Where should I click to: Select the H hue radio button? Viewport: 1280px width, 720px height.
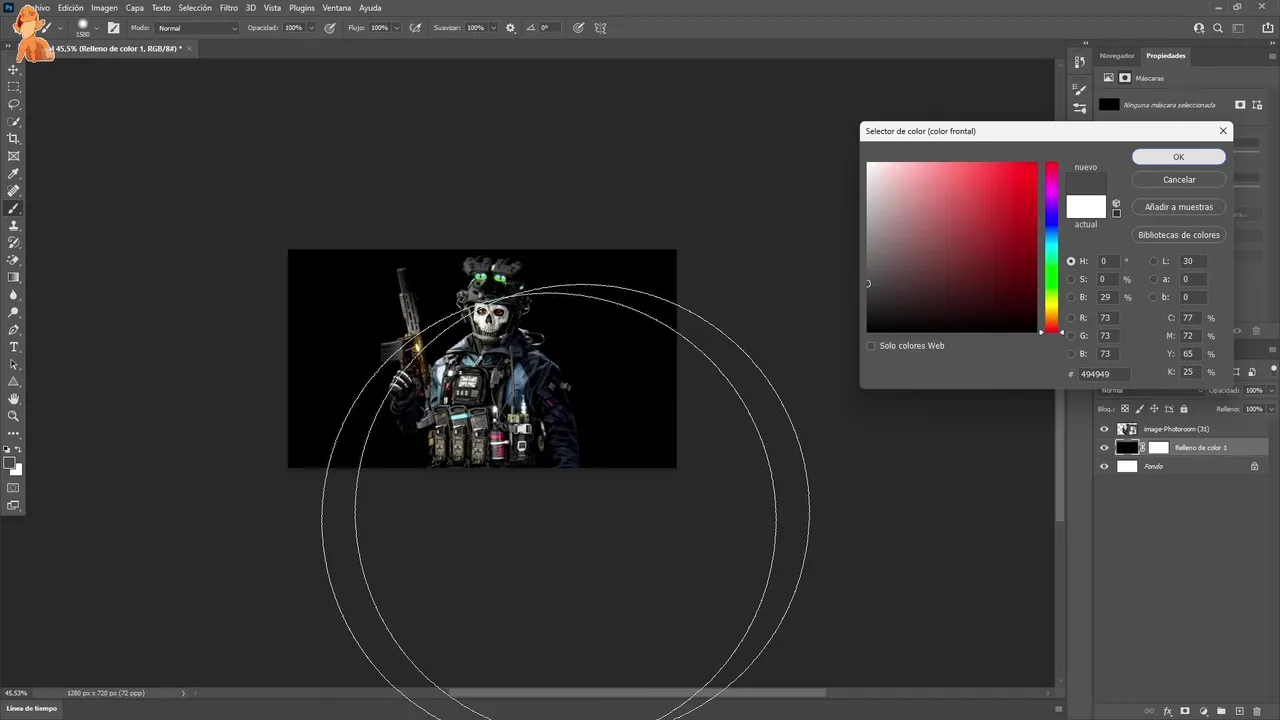pyautogui.click(x=1071, y=261)
